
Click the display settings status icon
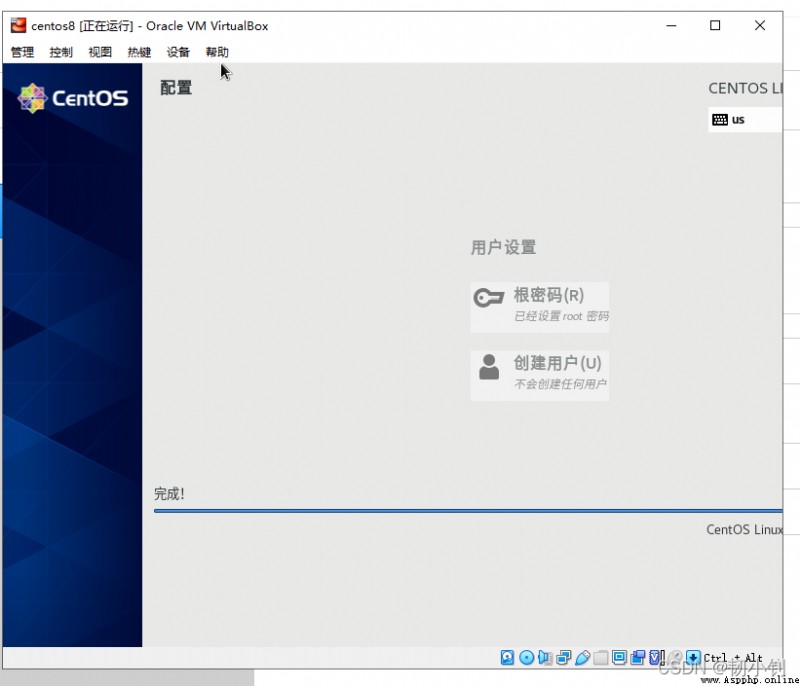619,657
